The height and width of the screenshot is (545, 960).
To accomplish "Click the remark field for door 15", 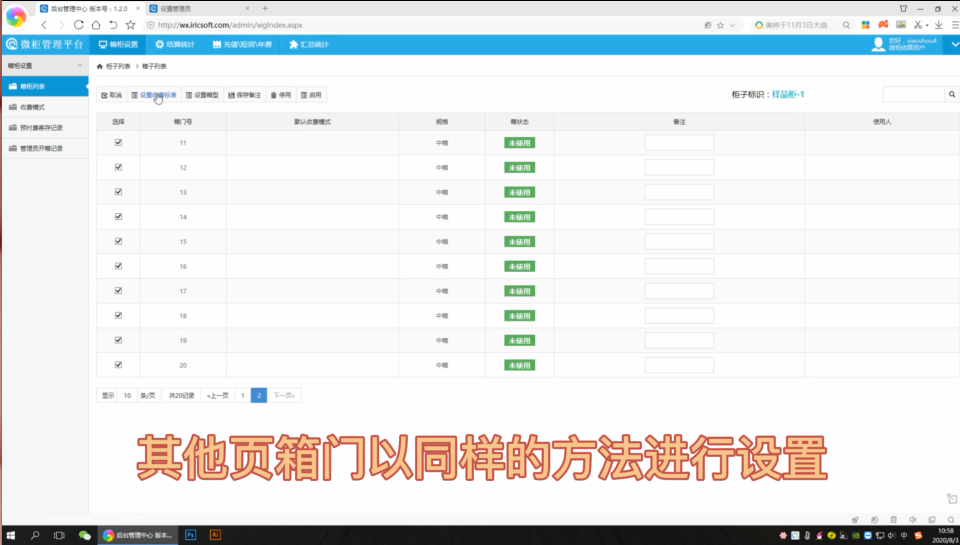I will [679, 241].
